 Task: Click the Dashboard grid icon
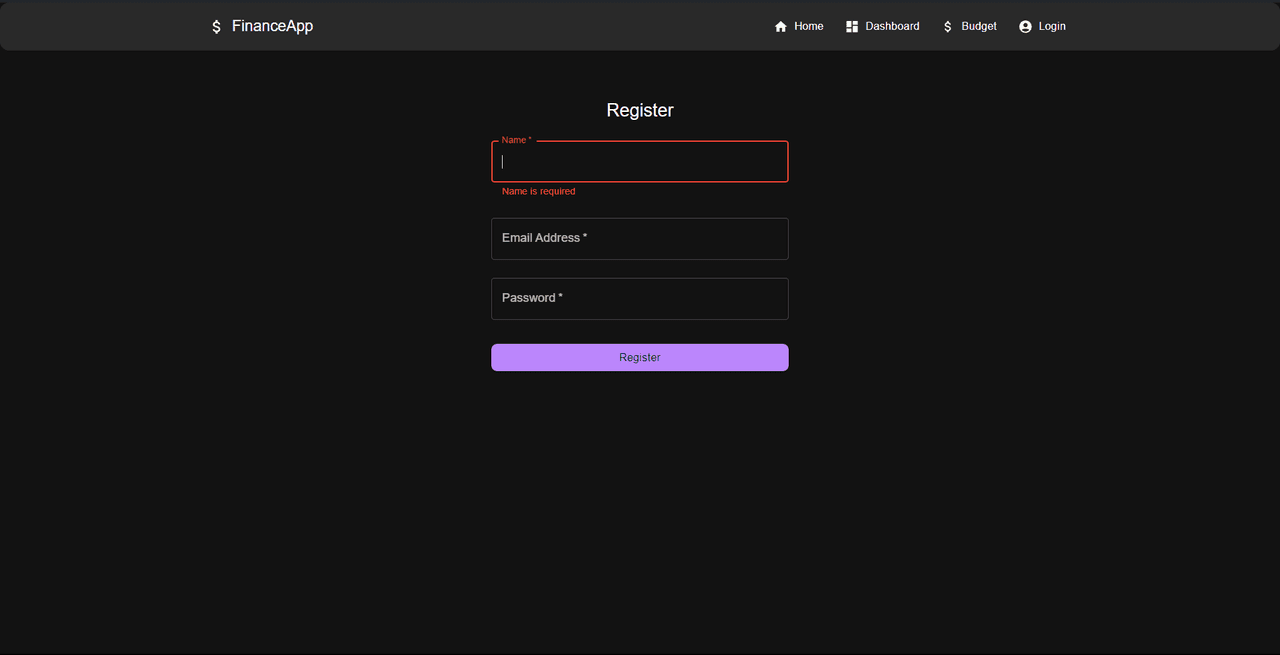pyautogui.click(x=852, y=27)
